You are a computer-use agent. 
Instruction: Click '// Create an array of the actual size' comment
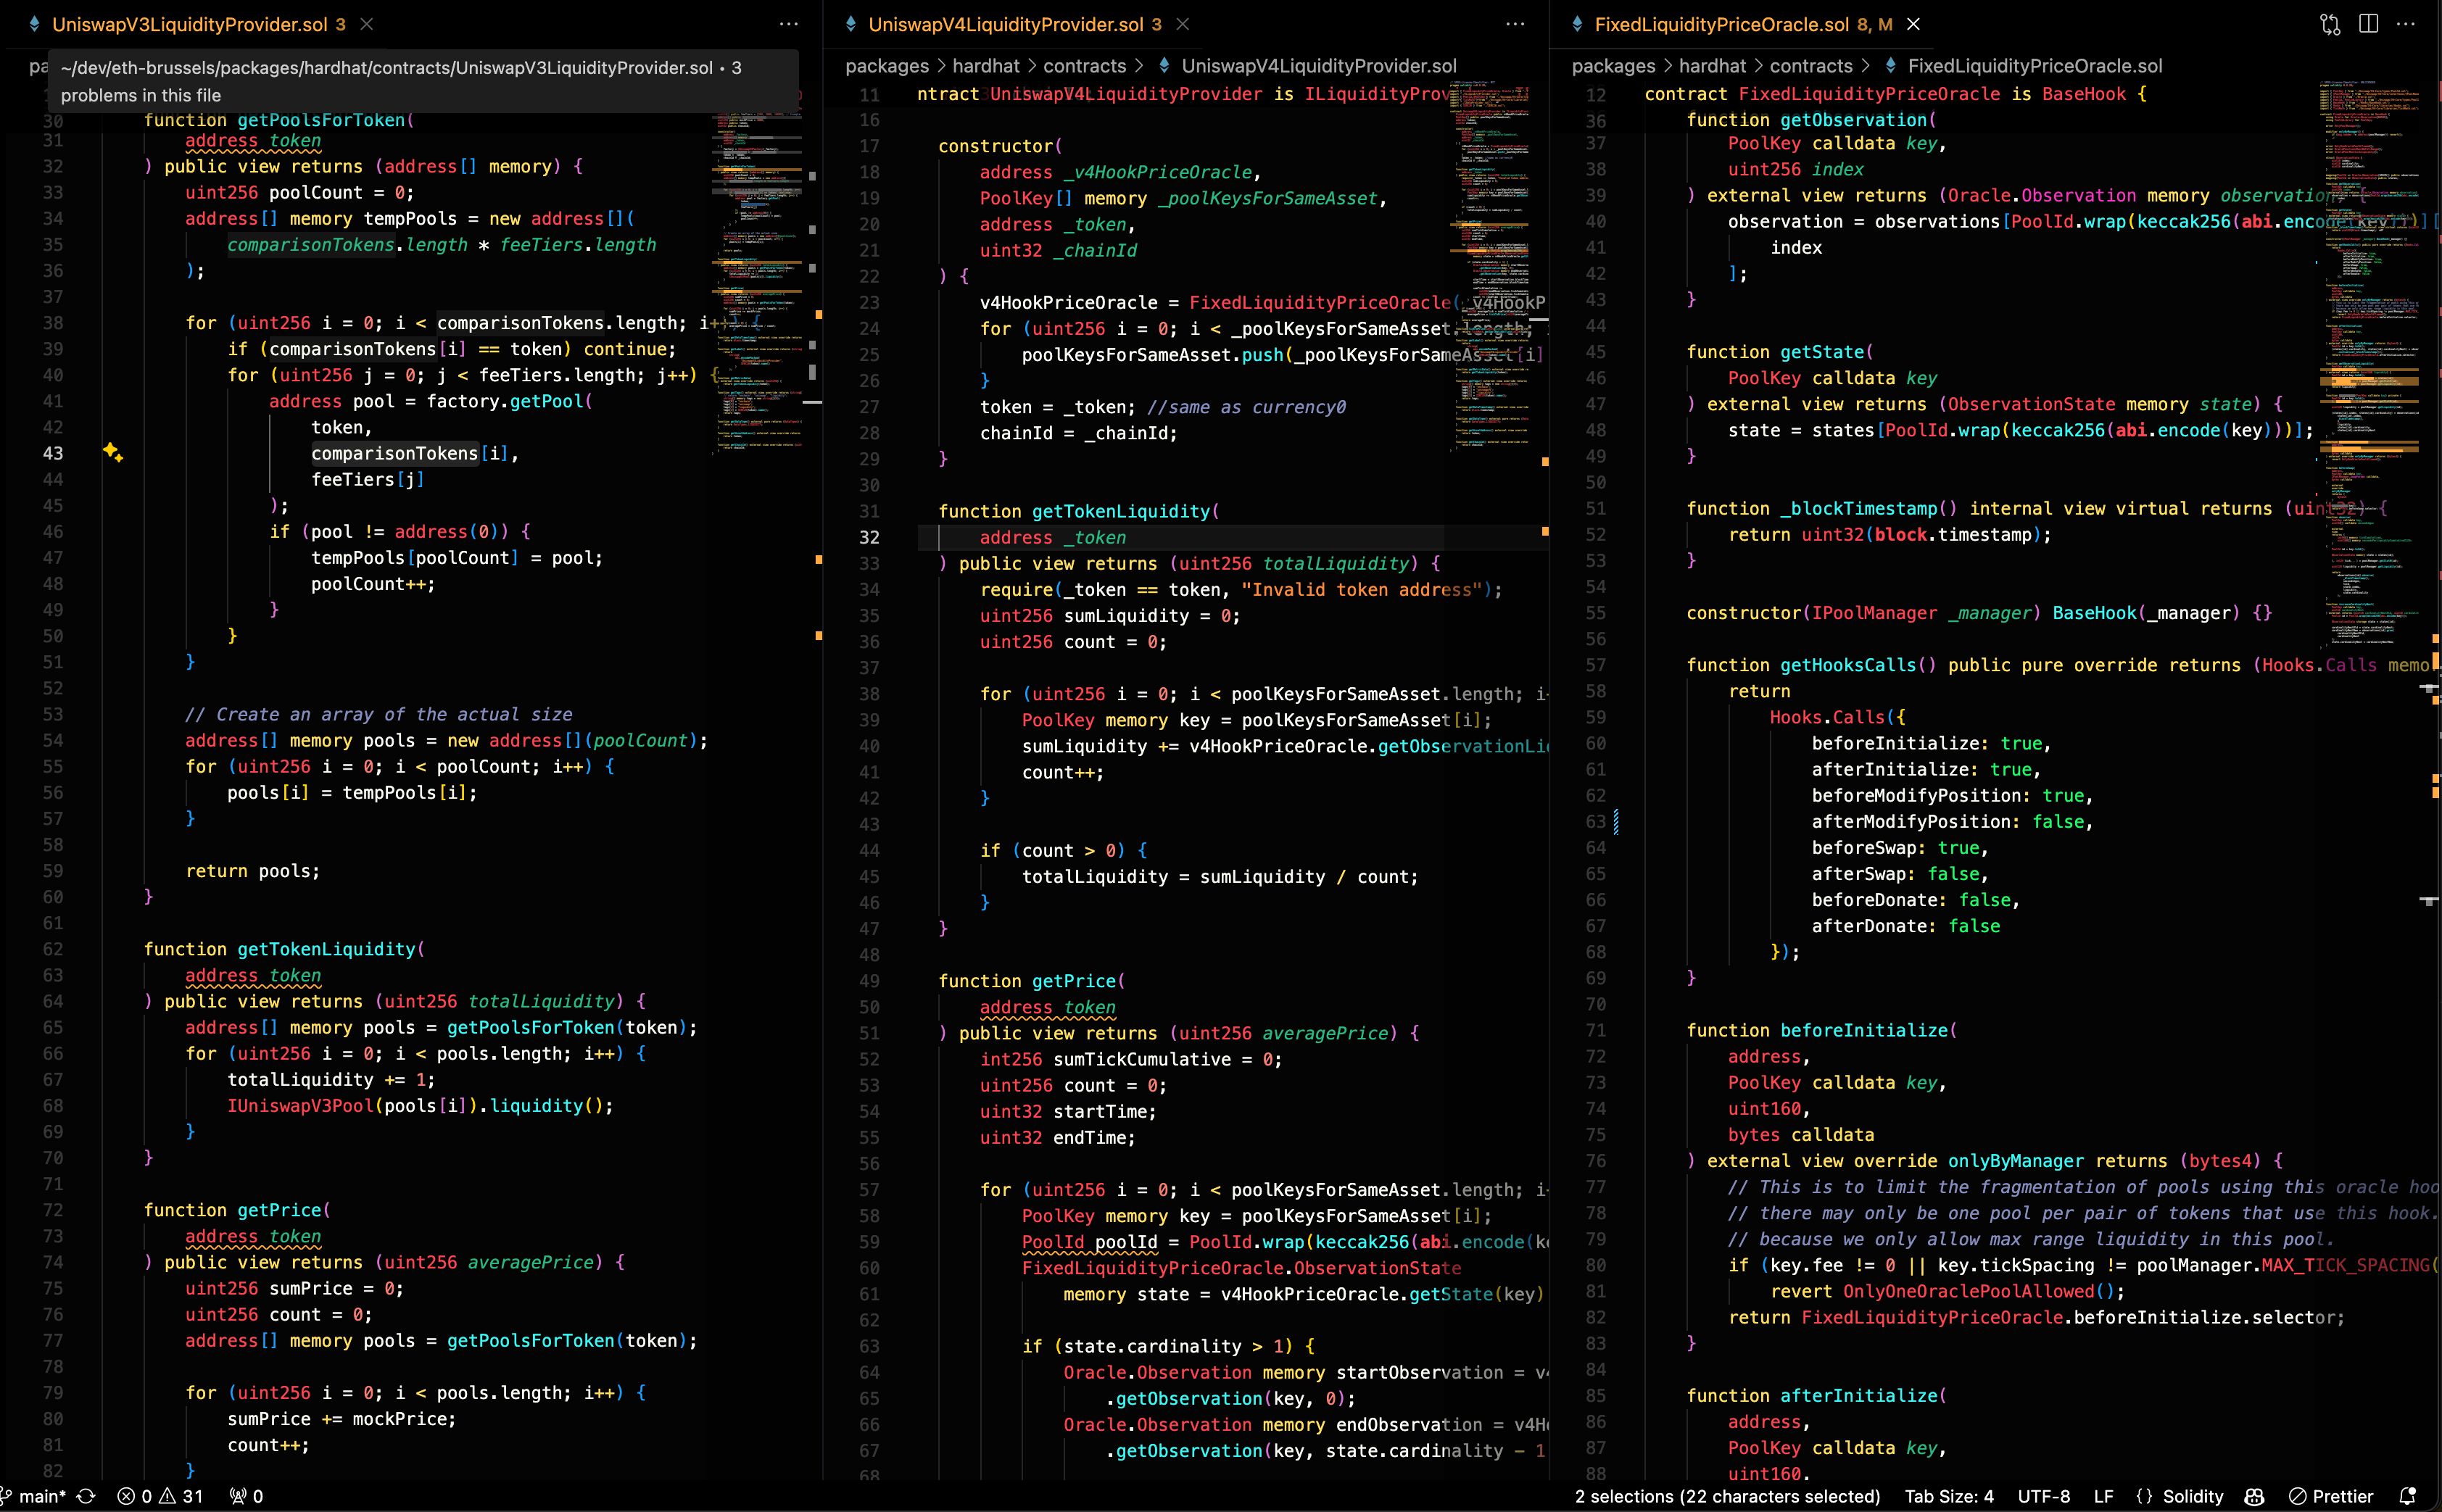379,714
